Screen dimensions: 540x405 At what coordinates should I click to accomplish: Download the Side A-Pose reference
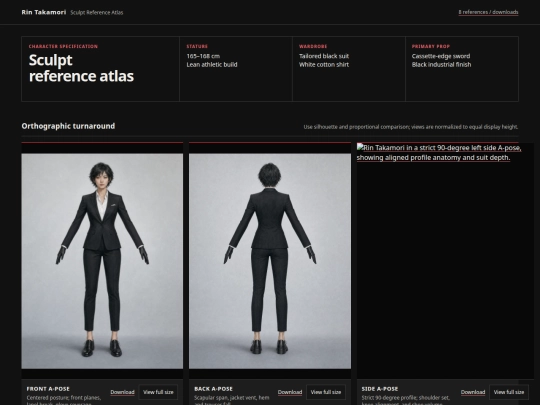click(473, 392)
